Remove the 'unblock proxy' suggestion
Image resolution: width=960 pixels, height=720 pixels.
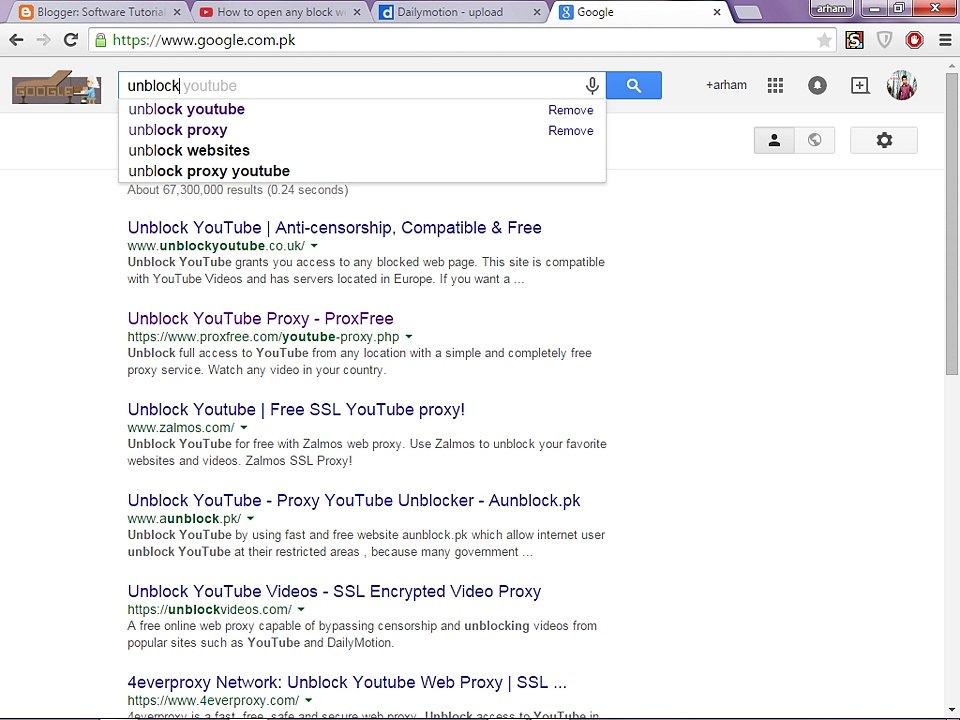click(x=570, y=131)
